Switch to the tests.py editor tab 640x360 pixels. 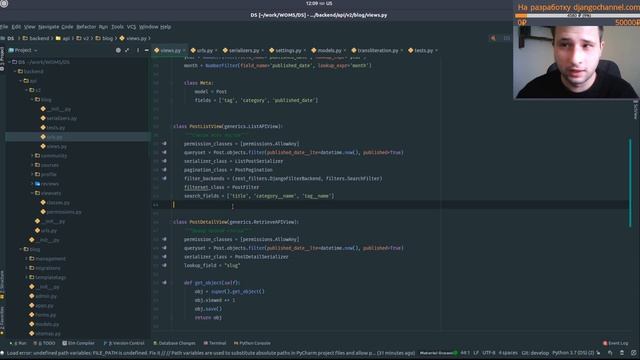pos(422,50)
